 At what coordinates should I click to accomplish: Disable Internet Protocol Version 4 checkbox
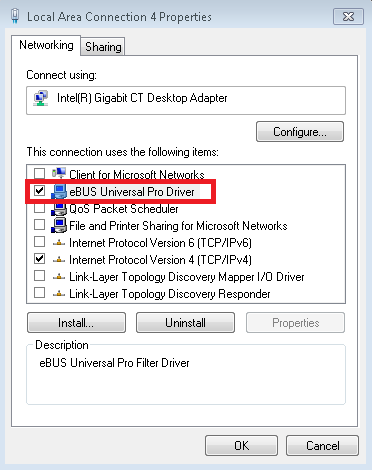(x=39, y=259)
